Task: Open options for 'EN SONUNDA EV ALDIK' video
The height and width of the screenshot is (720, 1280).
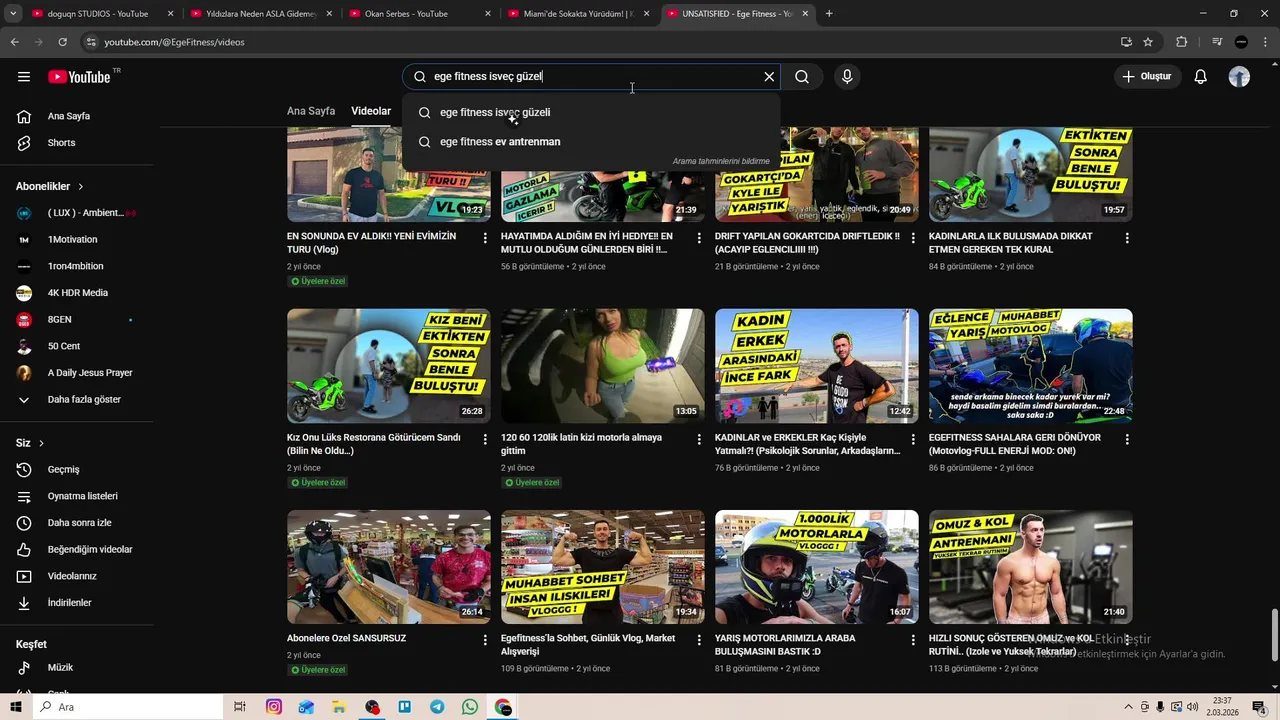Action: click(485, 239)
